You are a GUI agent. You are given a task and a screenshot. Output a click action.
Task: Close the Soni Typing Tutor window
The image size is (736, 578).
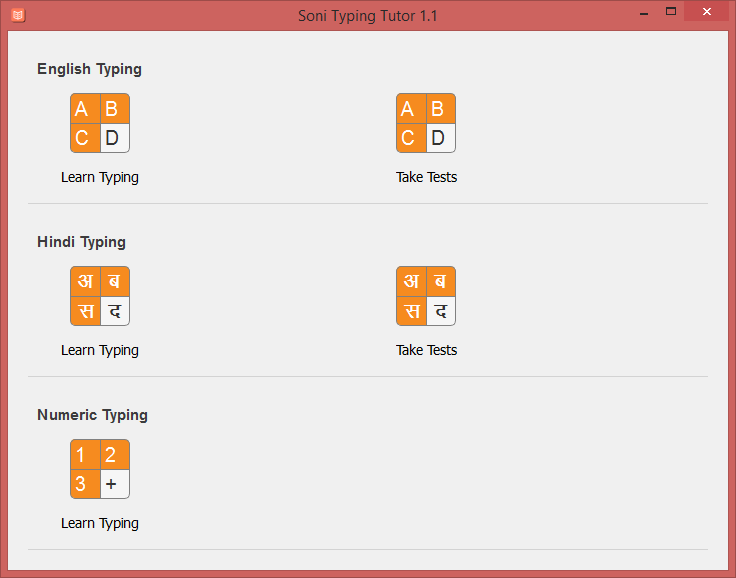pos(706,12)
